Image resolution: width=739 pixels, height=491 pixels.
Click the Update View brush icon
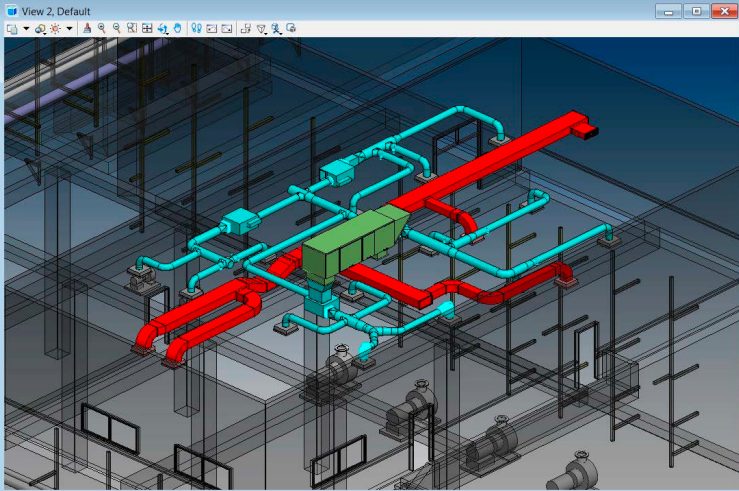click(x=87, y=28)
